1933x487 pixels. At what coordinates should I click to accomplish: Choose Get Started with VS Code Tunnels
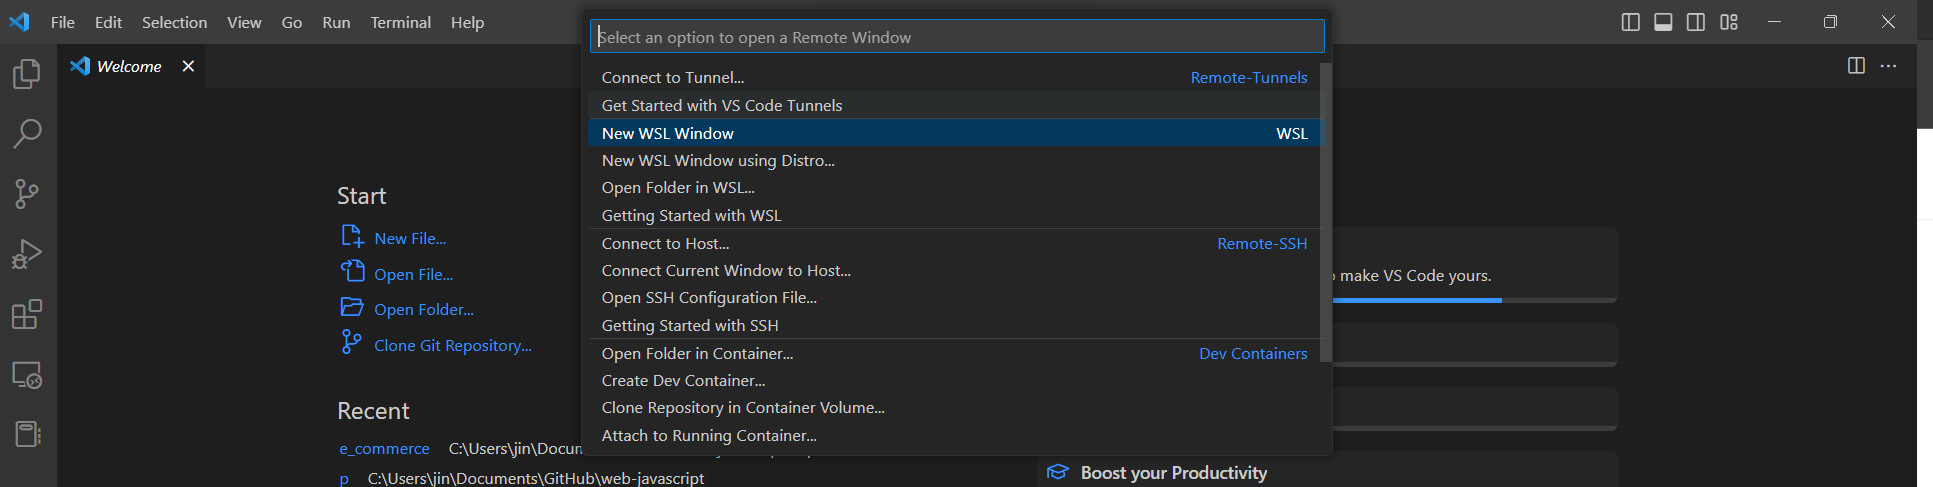click(x=955, y=105)
